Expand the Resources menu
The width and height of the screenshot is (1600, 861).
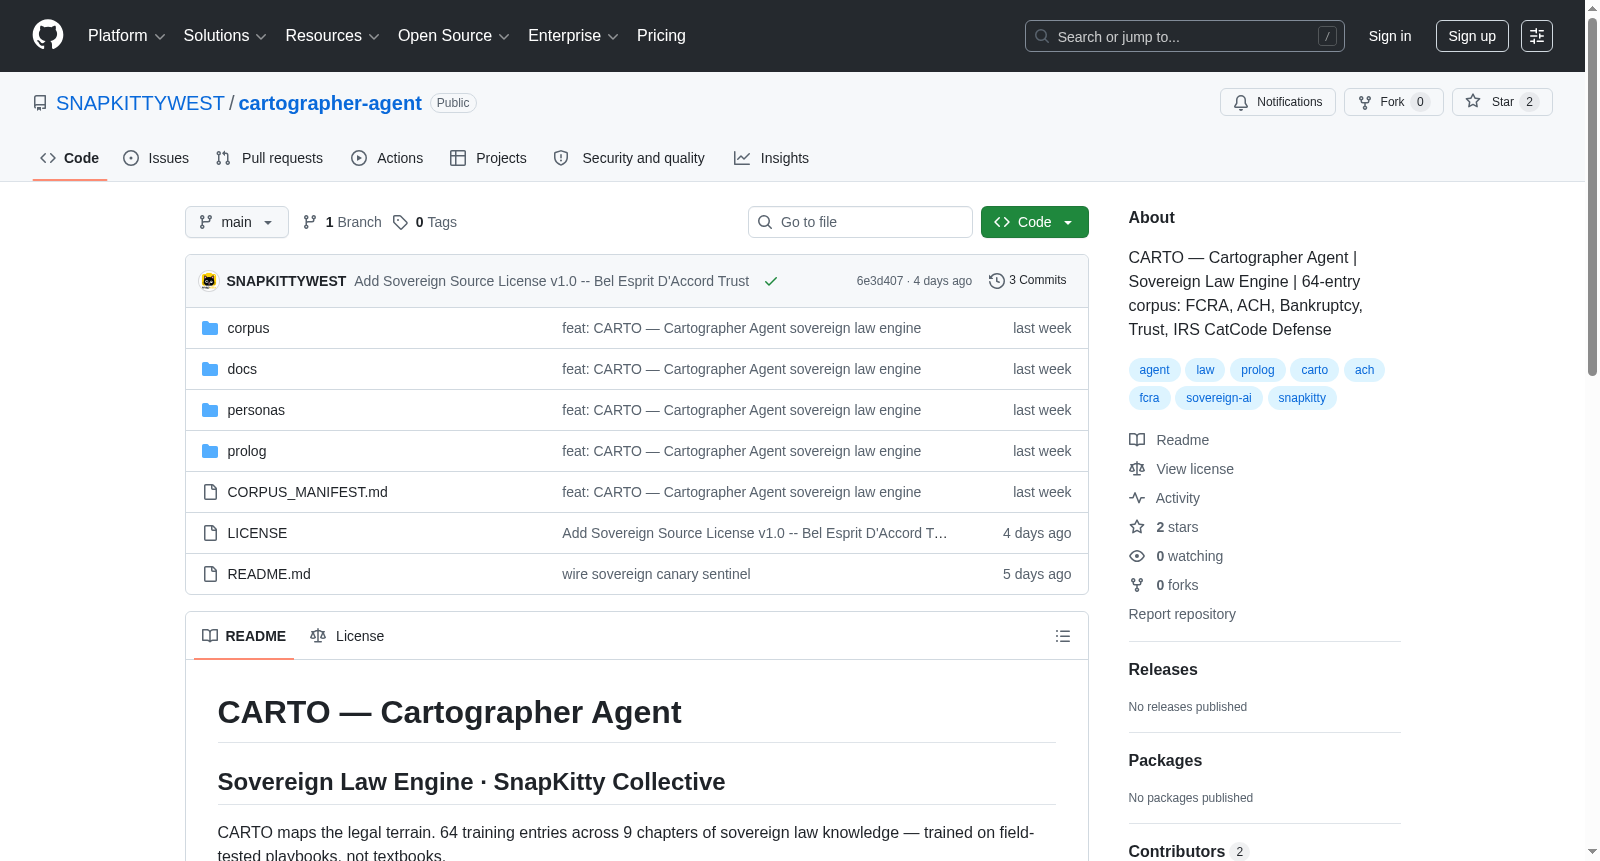(x=332, y=36)
